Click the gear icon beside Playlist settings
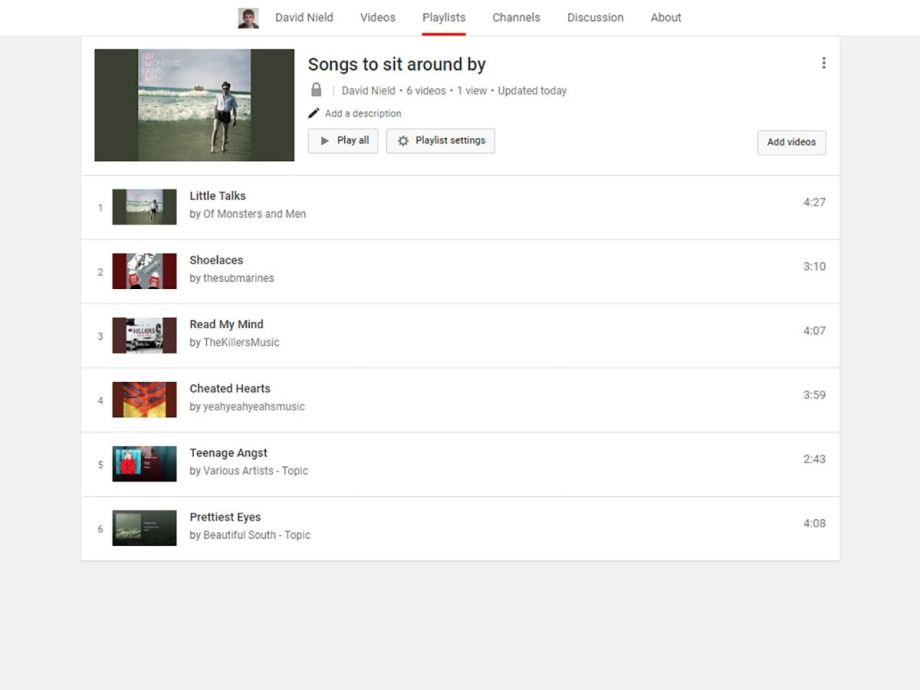Viewport: 920px width, 690px height. click(402, 141)
